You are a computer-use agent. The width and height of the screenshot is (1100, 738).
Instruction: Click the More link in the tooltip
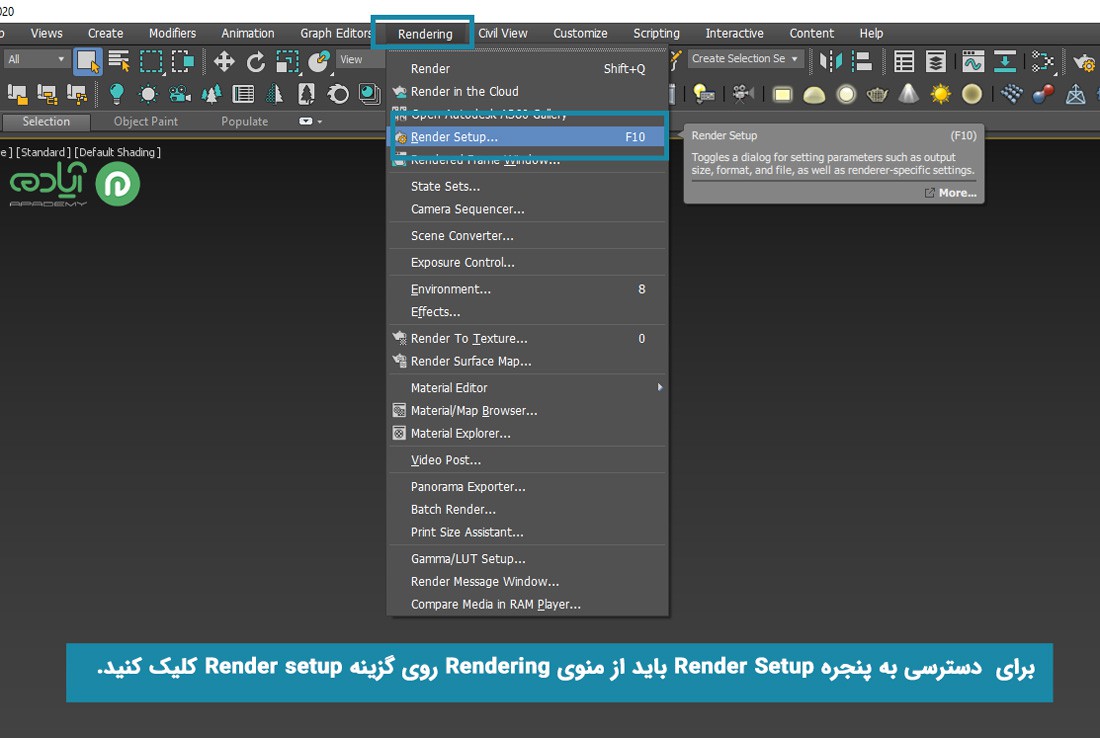pos(951,193)
